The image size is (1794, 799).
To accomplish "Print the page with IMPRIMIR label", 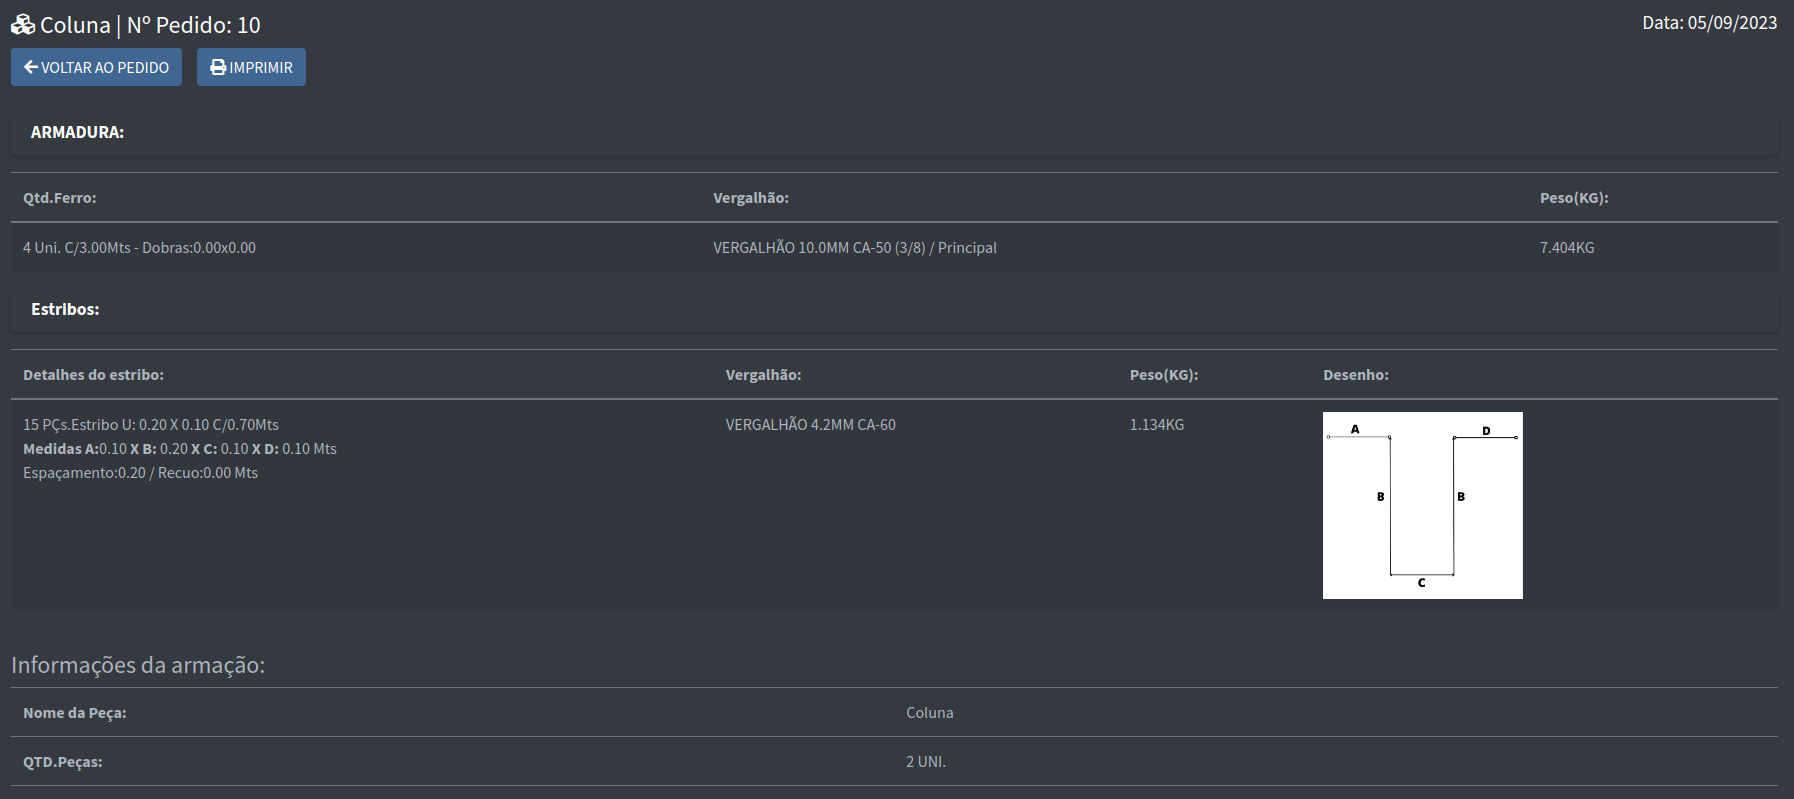I will click(261, 68).
